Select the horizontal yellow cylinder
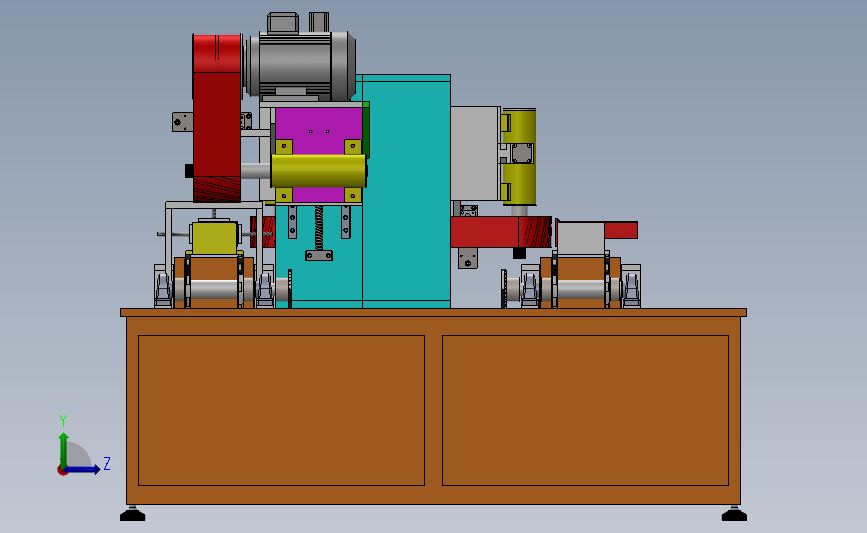Image resolution: width=867 pixels, height=533 pixels. [x=318, y=171]
